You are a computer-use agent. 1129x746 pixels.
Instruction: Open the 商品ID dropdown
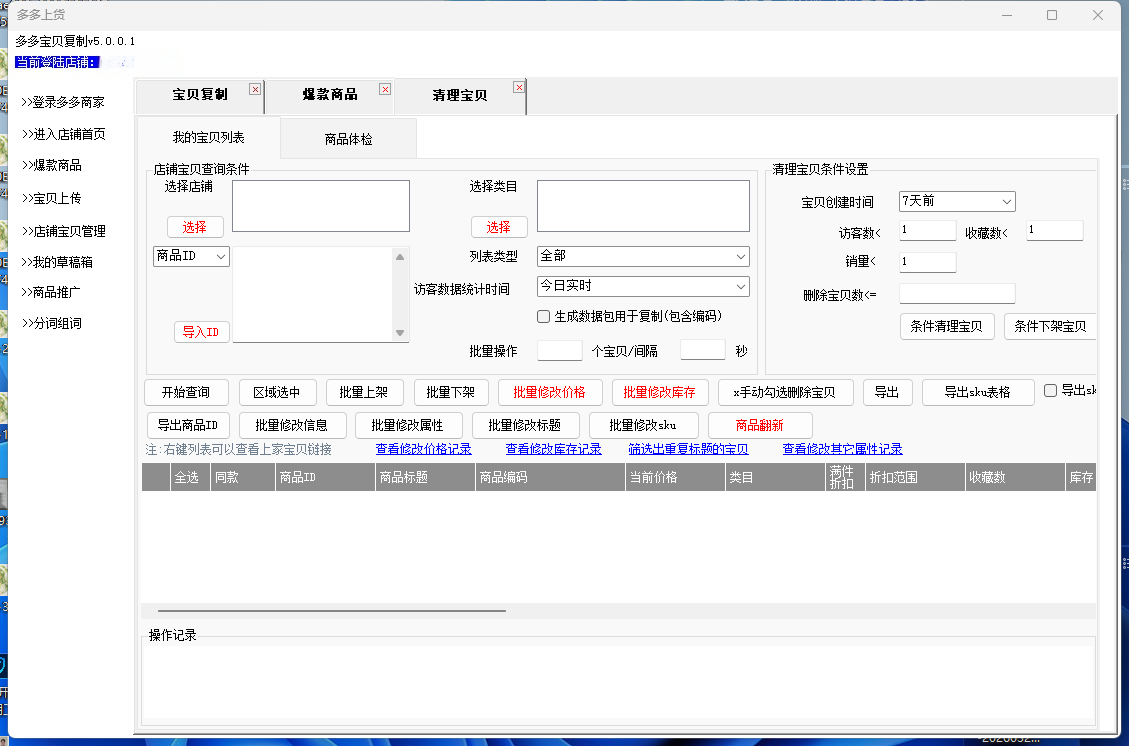tap(191, 256)
